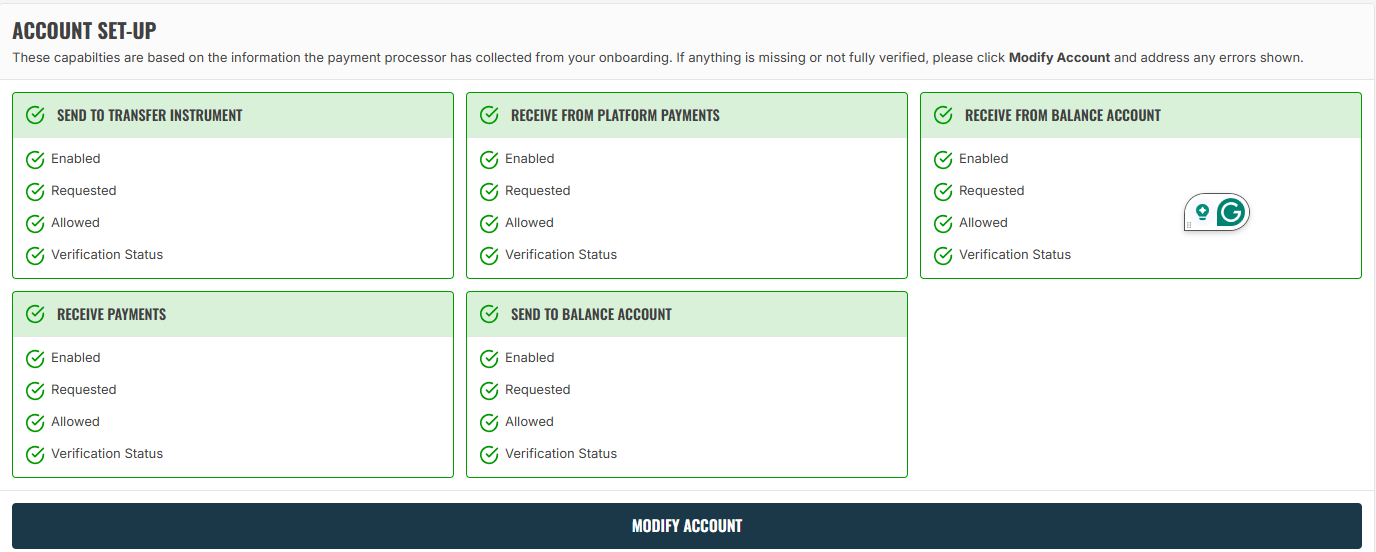The height and width of the screenshot is (552, 1376).
Task: Click the Grammarly lightbulb suggestion icon
Action: (1202, 212)
